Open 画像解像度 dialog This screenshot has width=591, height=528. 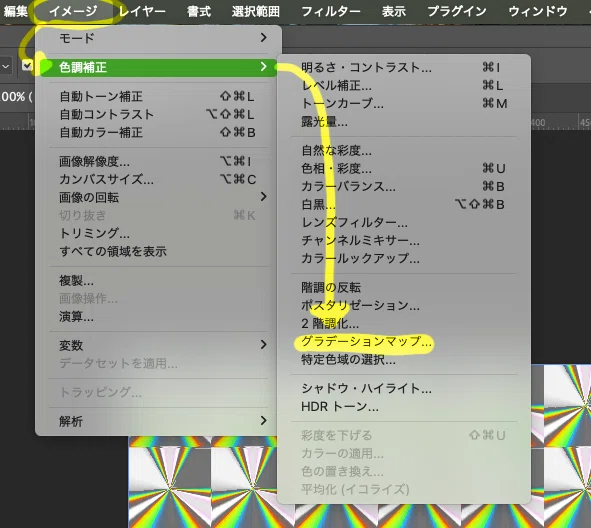158,162
